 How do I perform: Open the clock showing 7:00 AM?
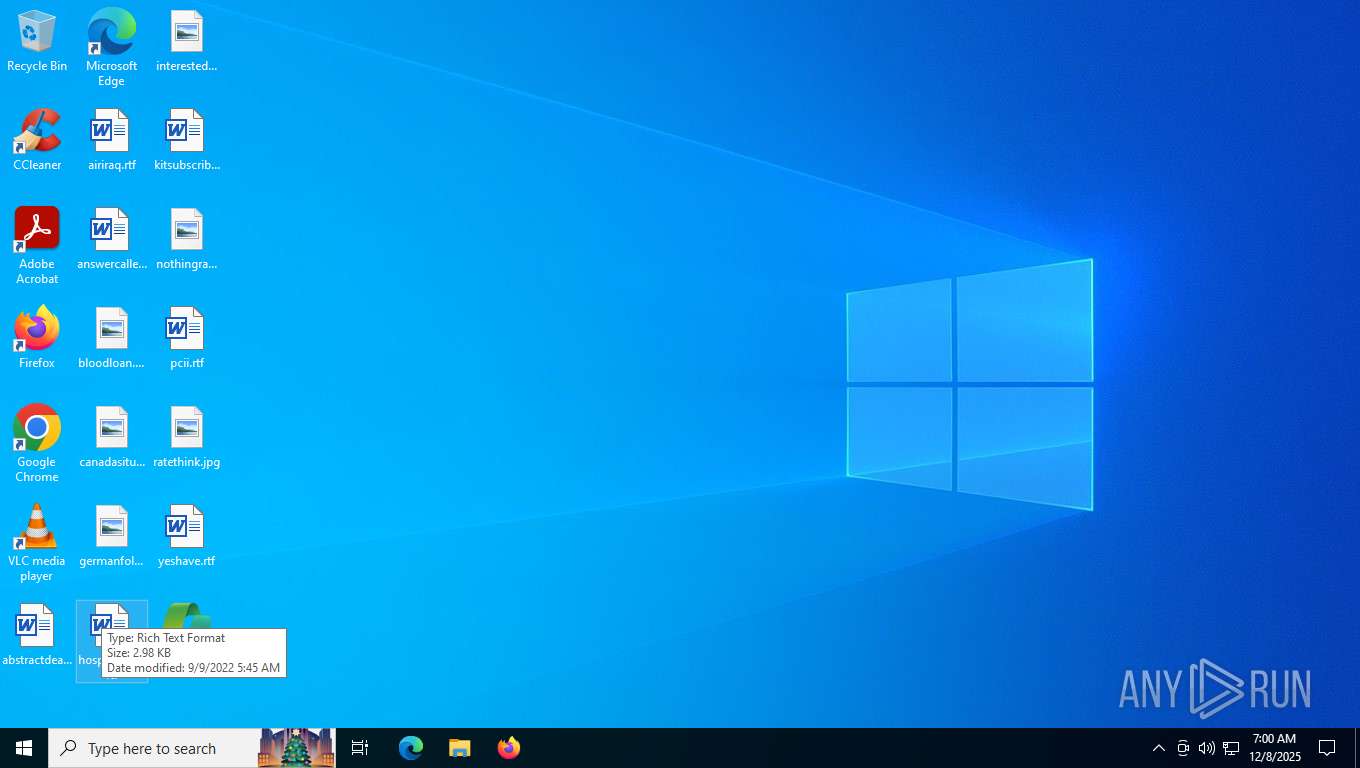tap(1274, 748)
